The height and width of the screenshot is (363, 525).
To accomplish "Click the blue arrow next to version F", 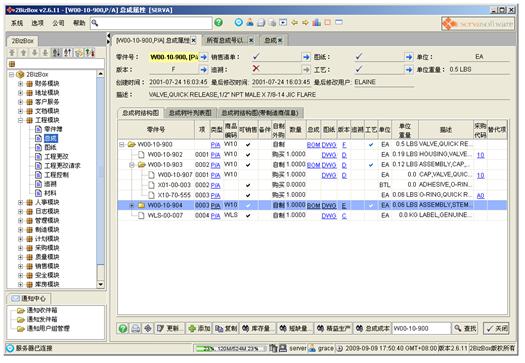I will 204,70.
